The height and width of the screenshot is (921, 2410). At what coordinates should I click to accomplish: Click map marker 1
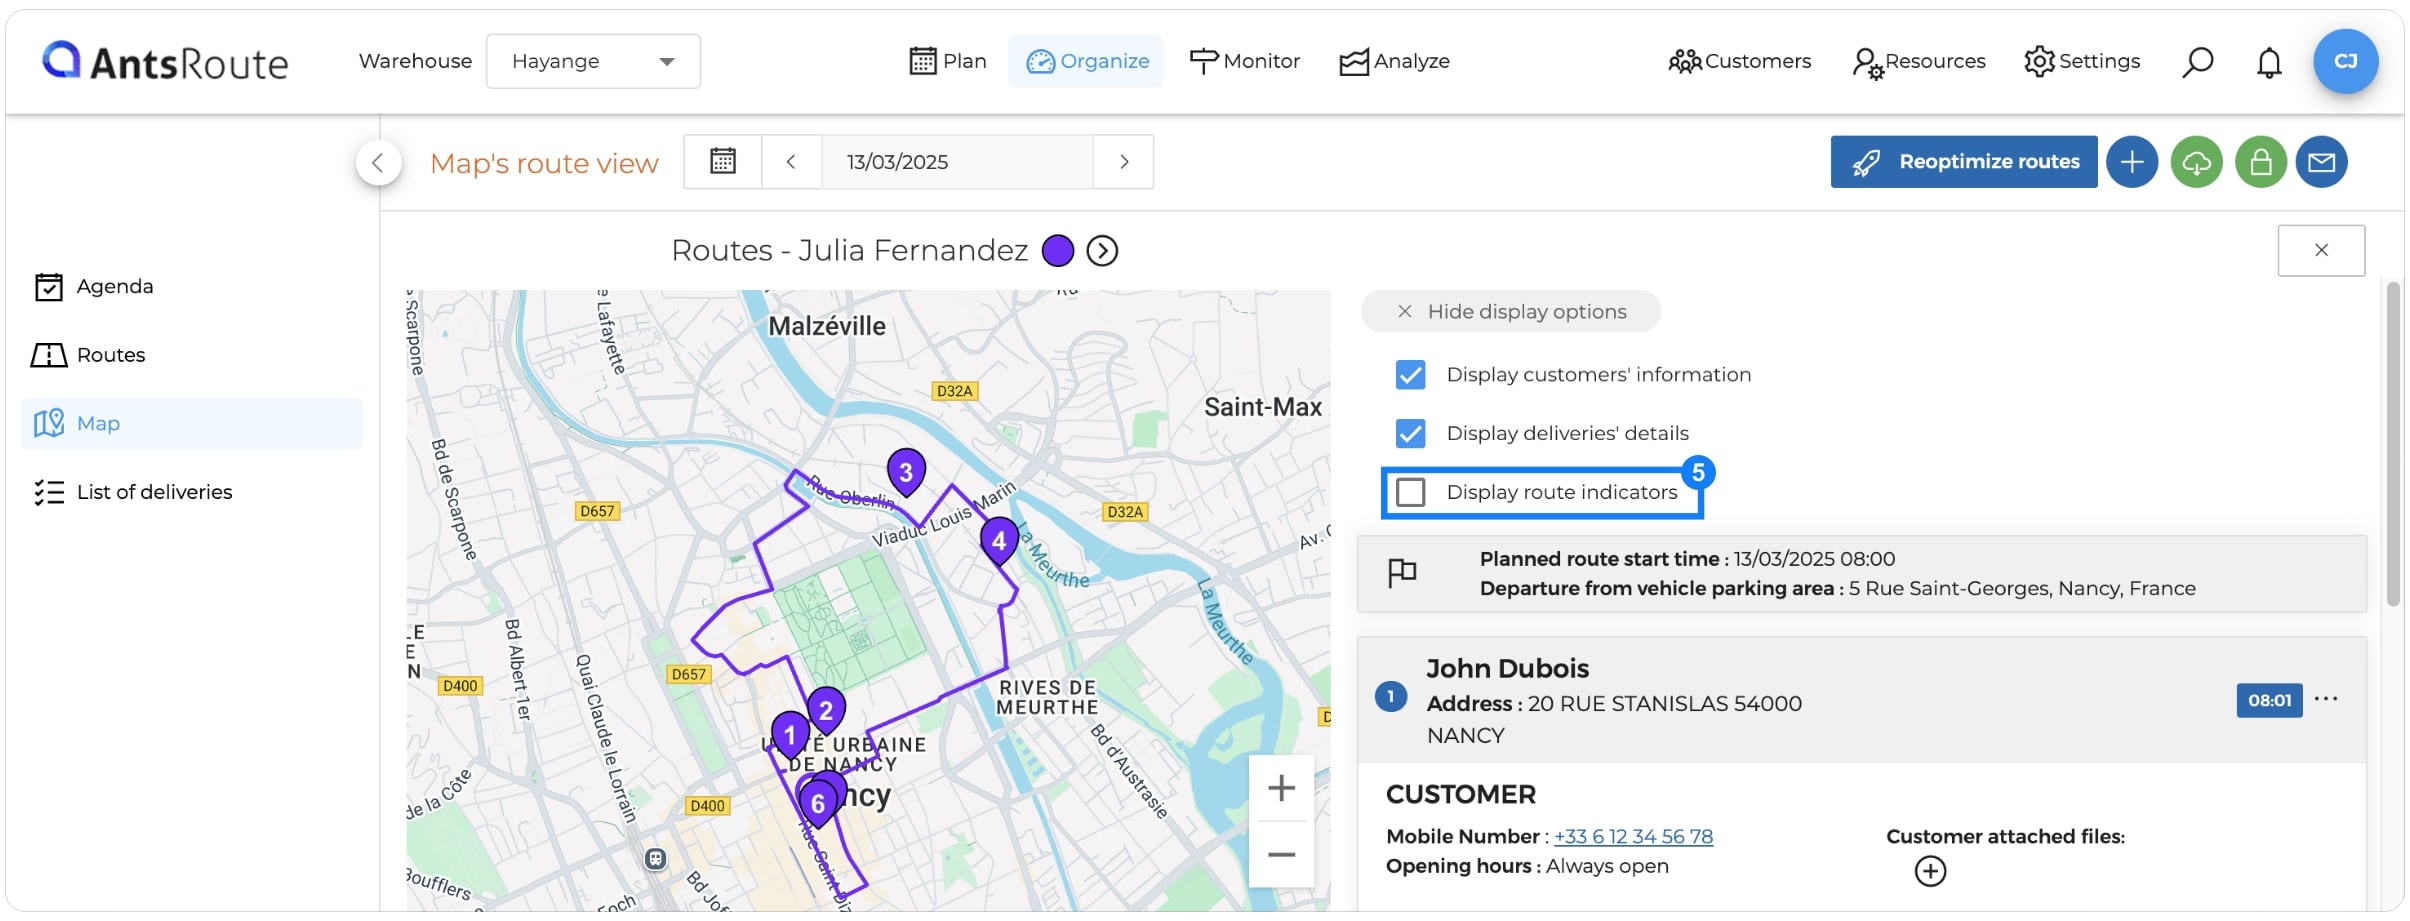pos(790,735)
